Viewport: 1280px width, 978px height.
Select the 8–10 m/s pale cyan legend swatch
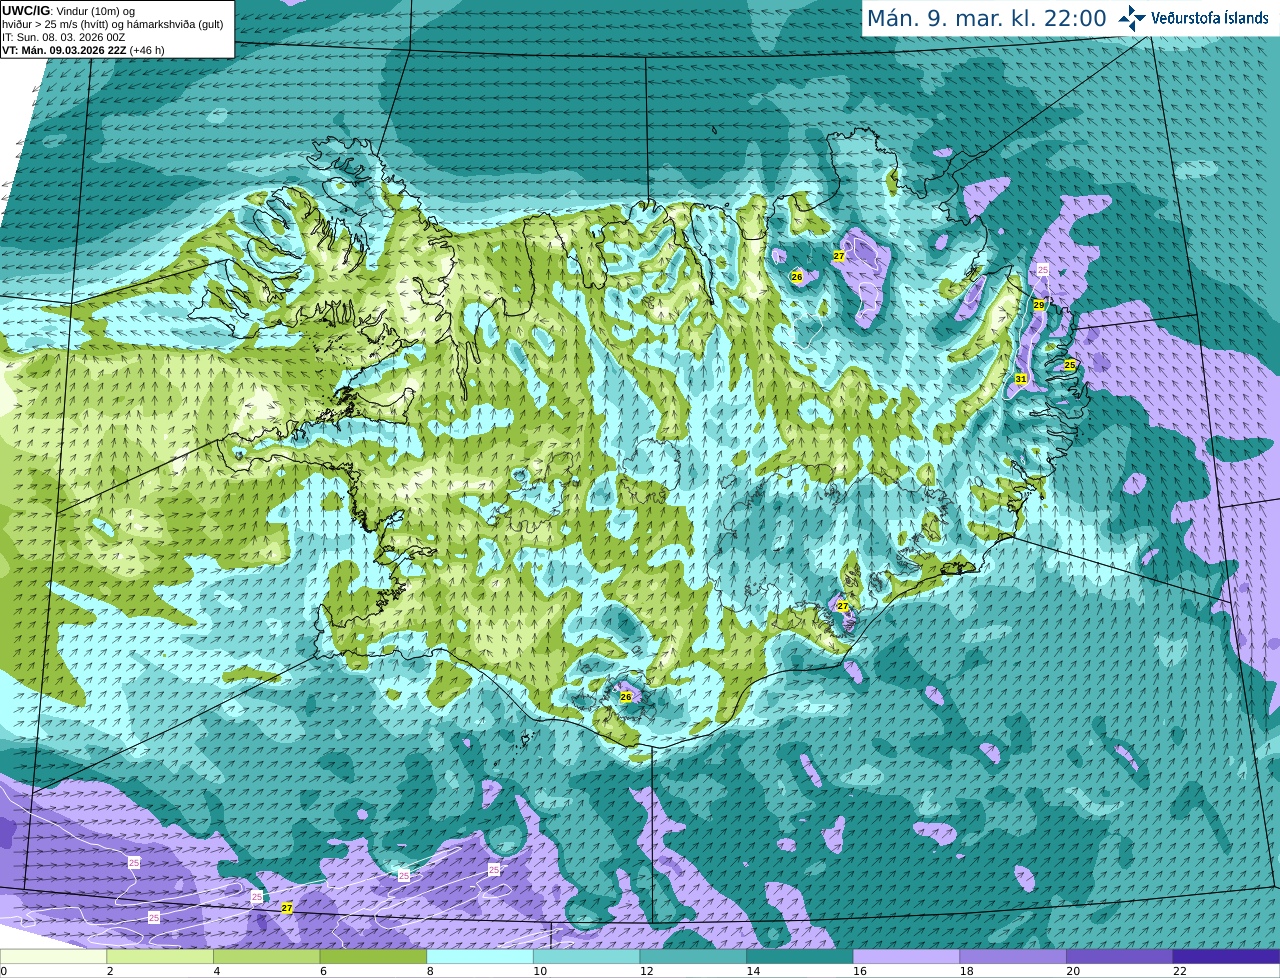(480, 956)
